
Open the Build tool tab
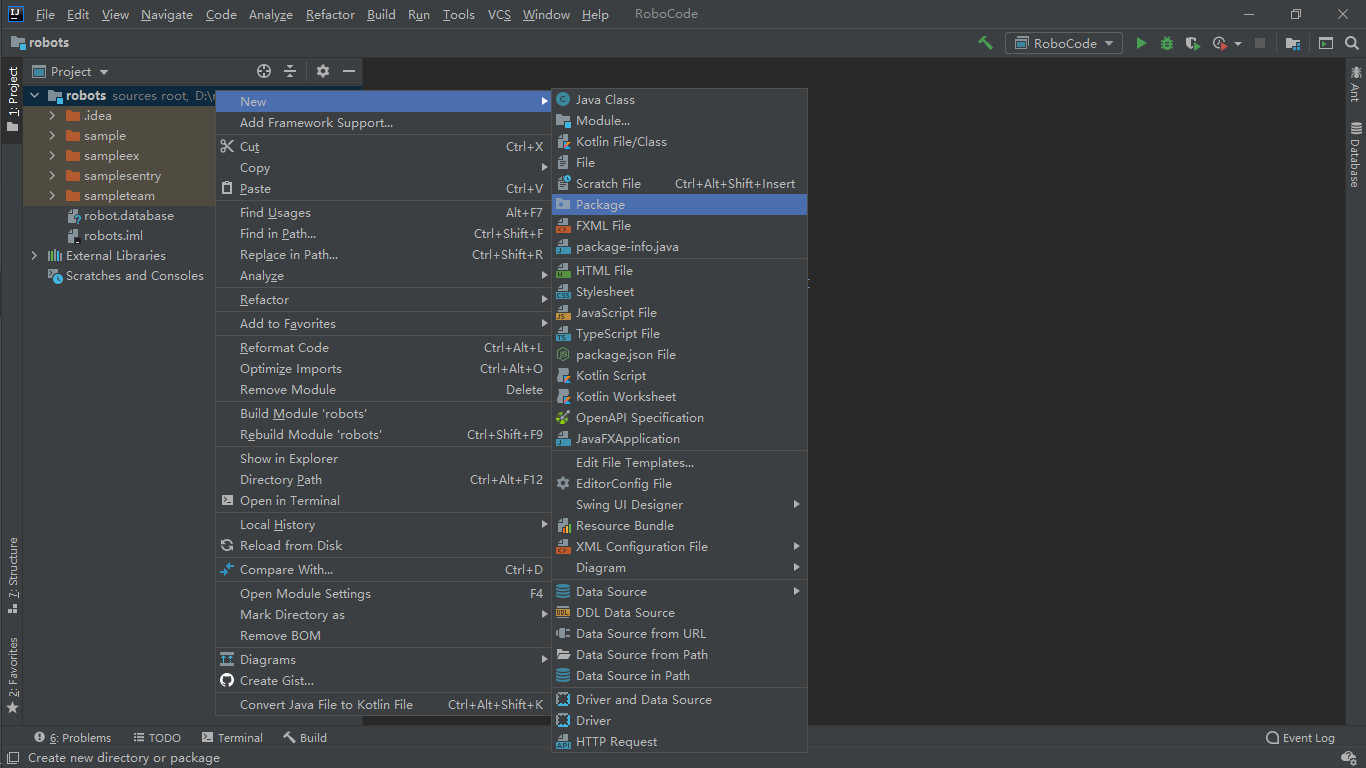(305, 738)
